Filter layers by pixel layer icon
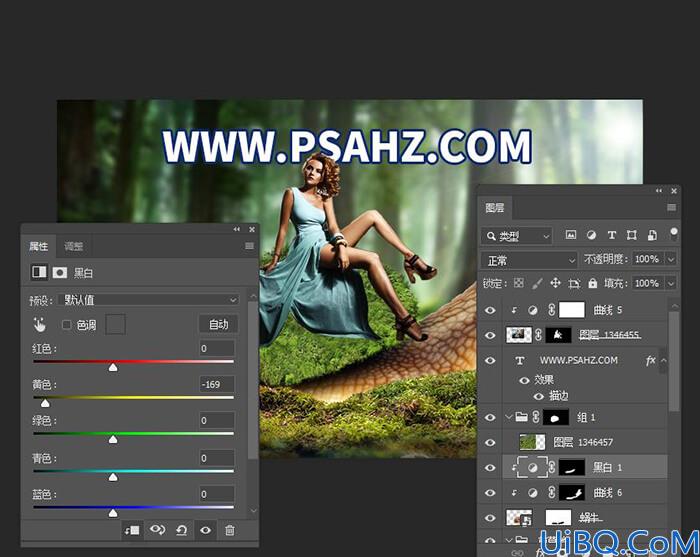This screenshot has height=557, width=700. [x=571, y=235]
